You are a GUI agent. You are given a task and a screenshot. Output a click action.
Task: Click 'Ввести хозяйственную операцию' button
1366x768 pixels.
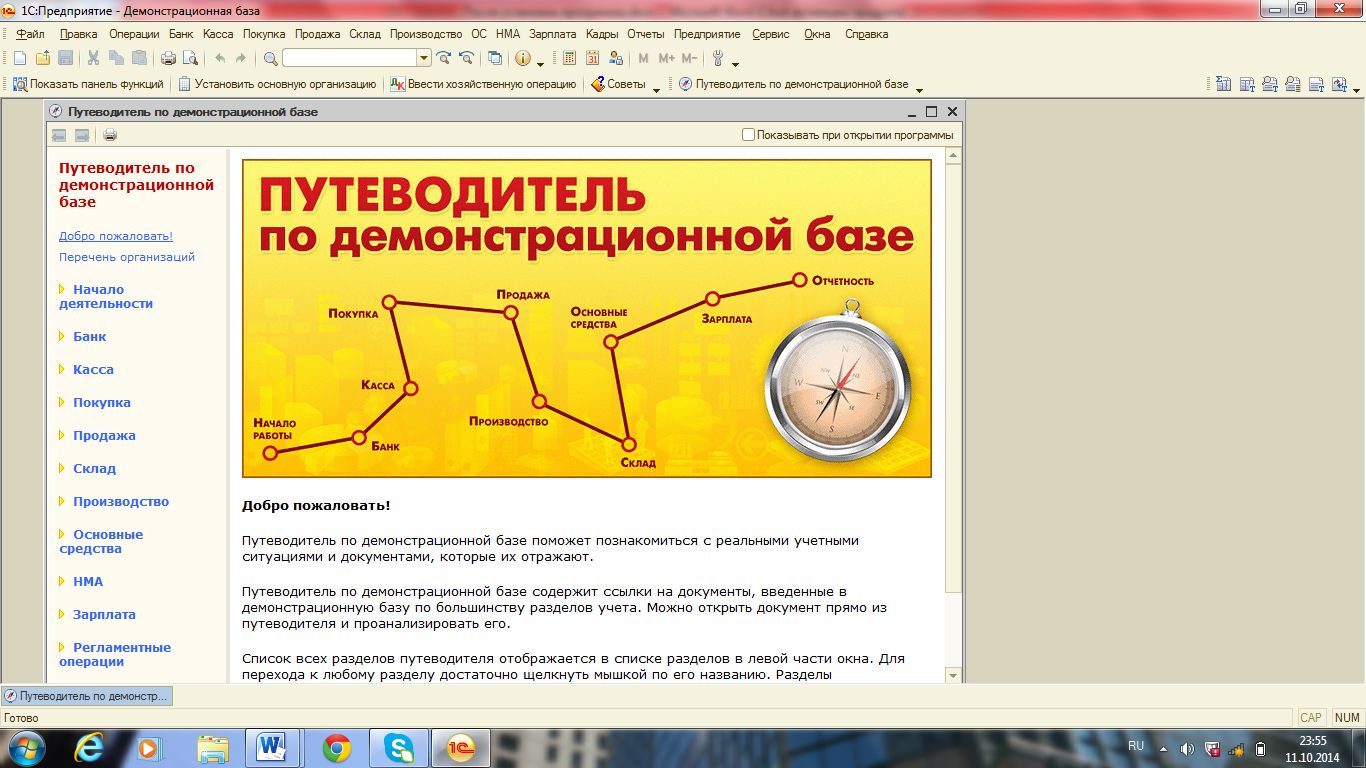click(483, 84)
